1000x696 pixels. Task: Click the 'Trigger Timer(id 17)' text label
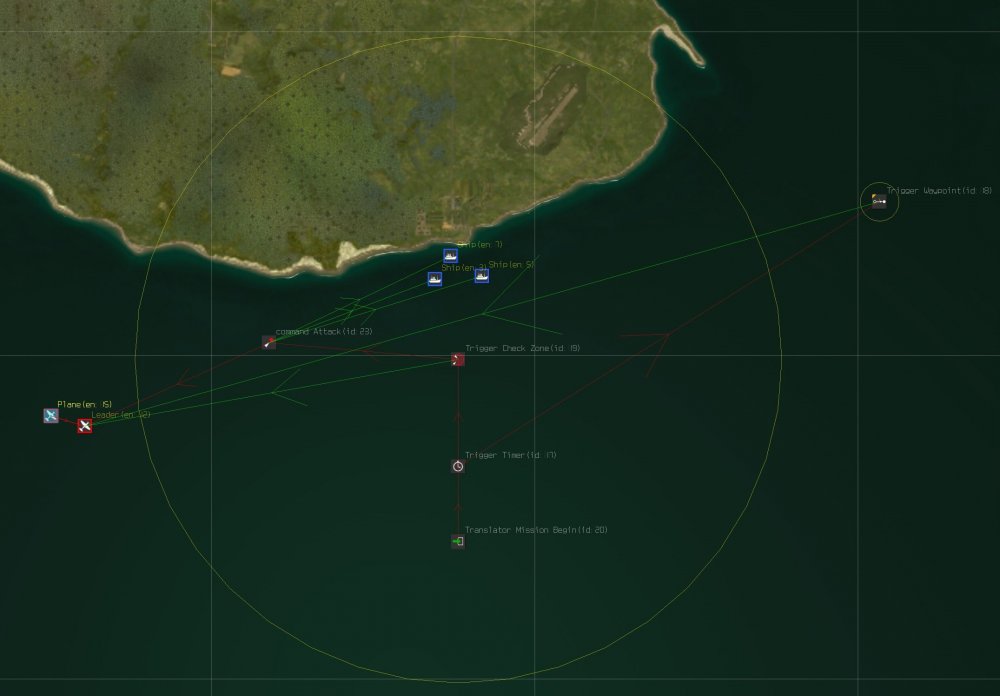tap(511, 455)
